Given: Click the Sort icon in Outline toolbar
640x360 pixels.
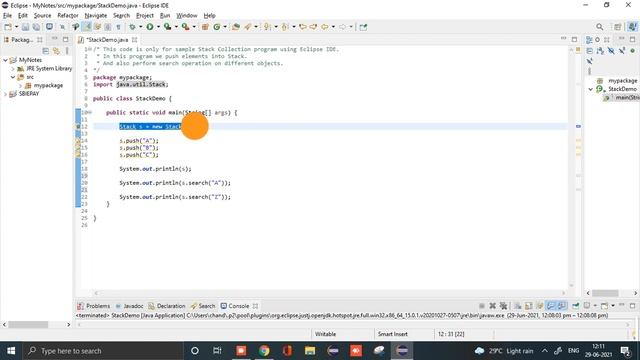Looking at the screenshot, I should click(x=600, y=51).
